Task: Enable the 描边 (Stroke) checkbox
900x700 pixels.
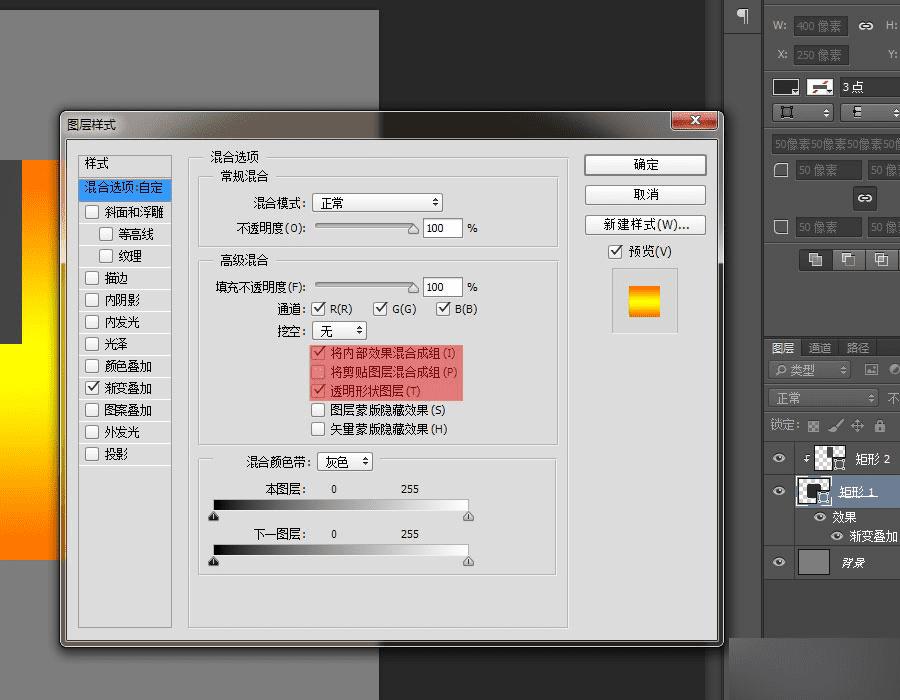Action: 93,278
